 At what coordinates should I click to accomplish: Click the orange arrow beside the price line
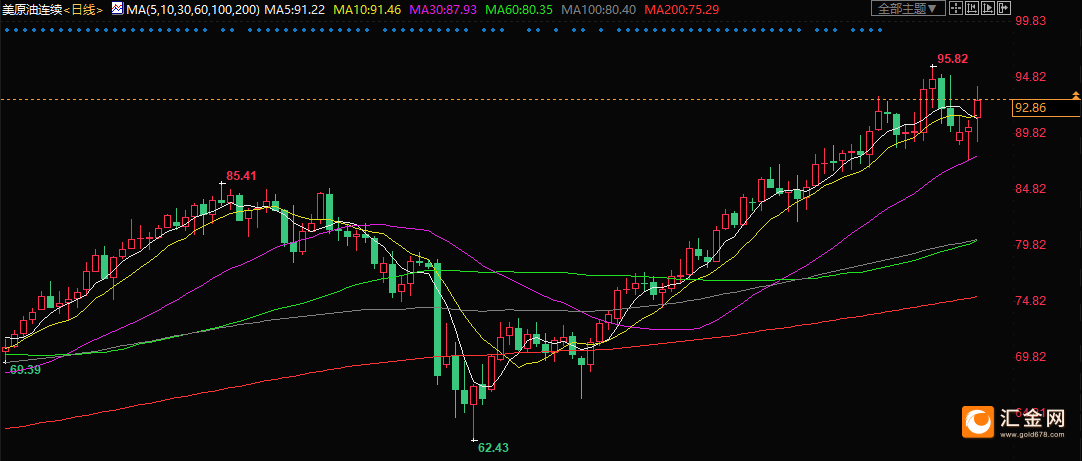(1075, 95)
